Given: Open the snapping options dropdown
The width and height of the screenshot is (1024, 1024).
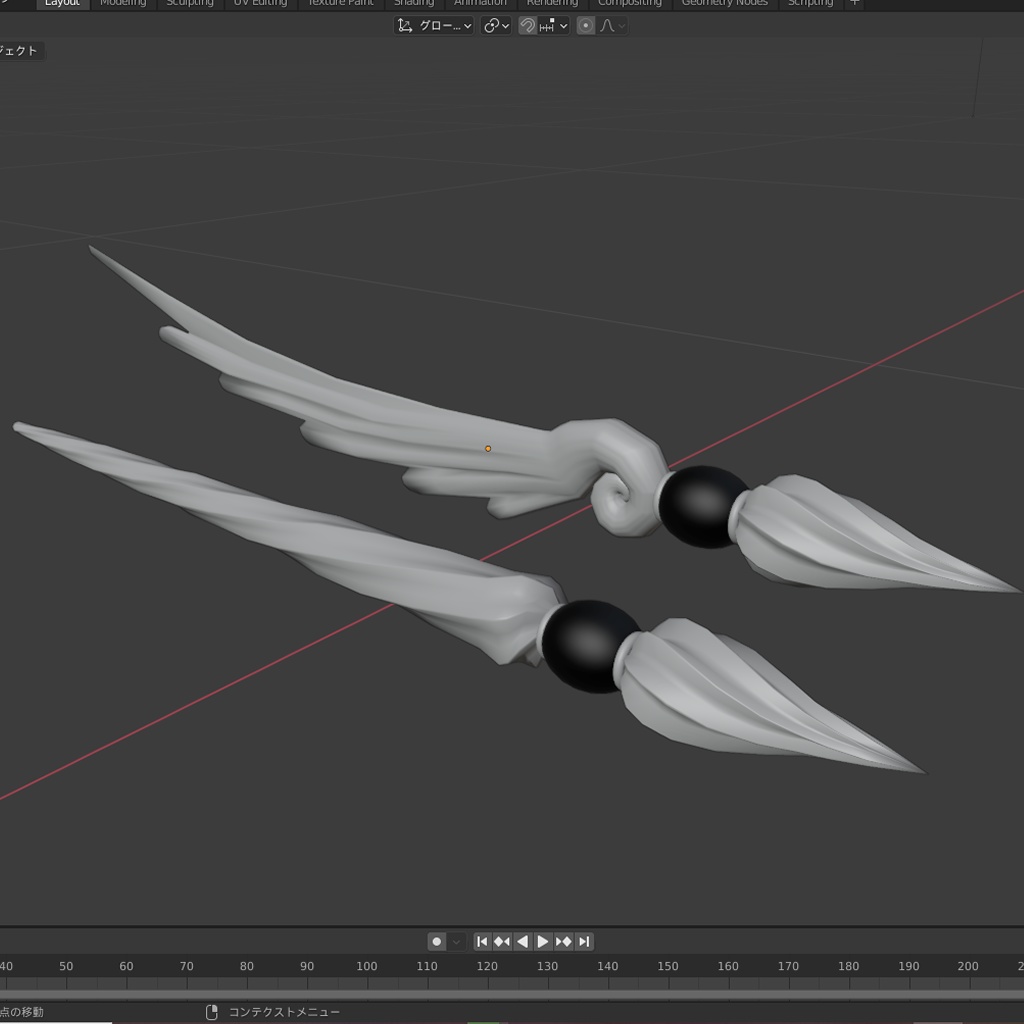Looking at the screenshot, I should click(554, 25).
